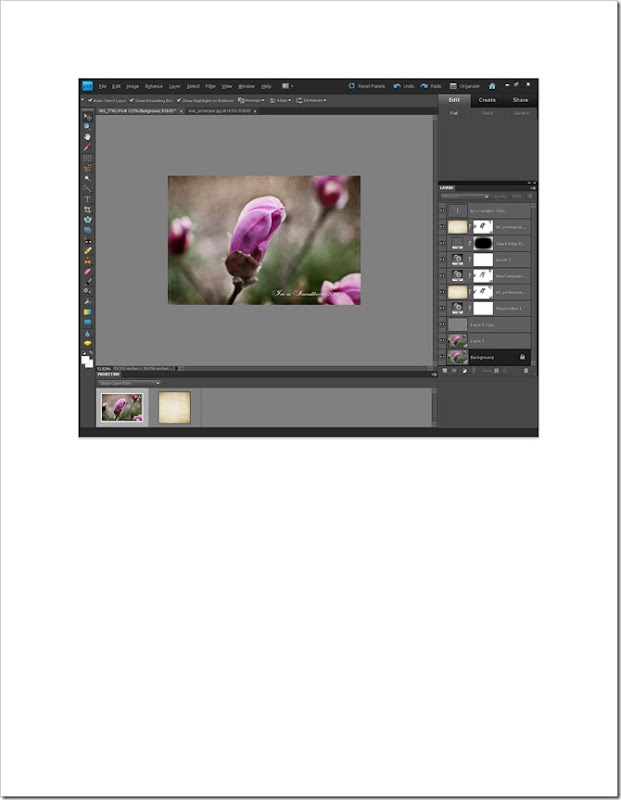Switch to Guided edit mode
621x800 pixels.
pyautogui.click(x=521, y=113)
